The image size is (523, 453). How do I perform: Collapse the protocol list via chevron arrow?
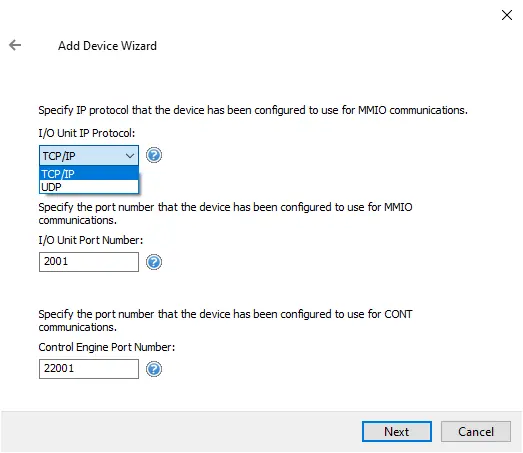(x=130, y=156)
